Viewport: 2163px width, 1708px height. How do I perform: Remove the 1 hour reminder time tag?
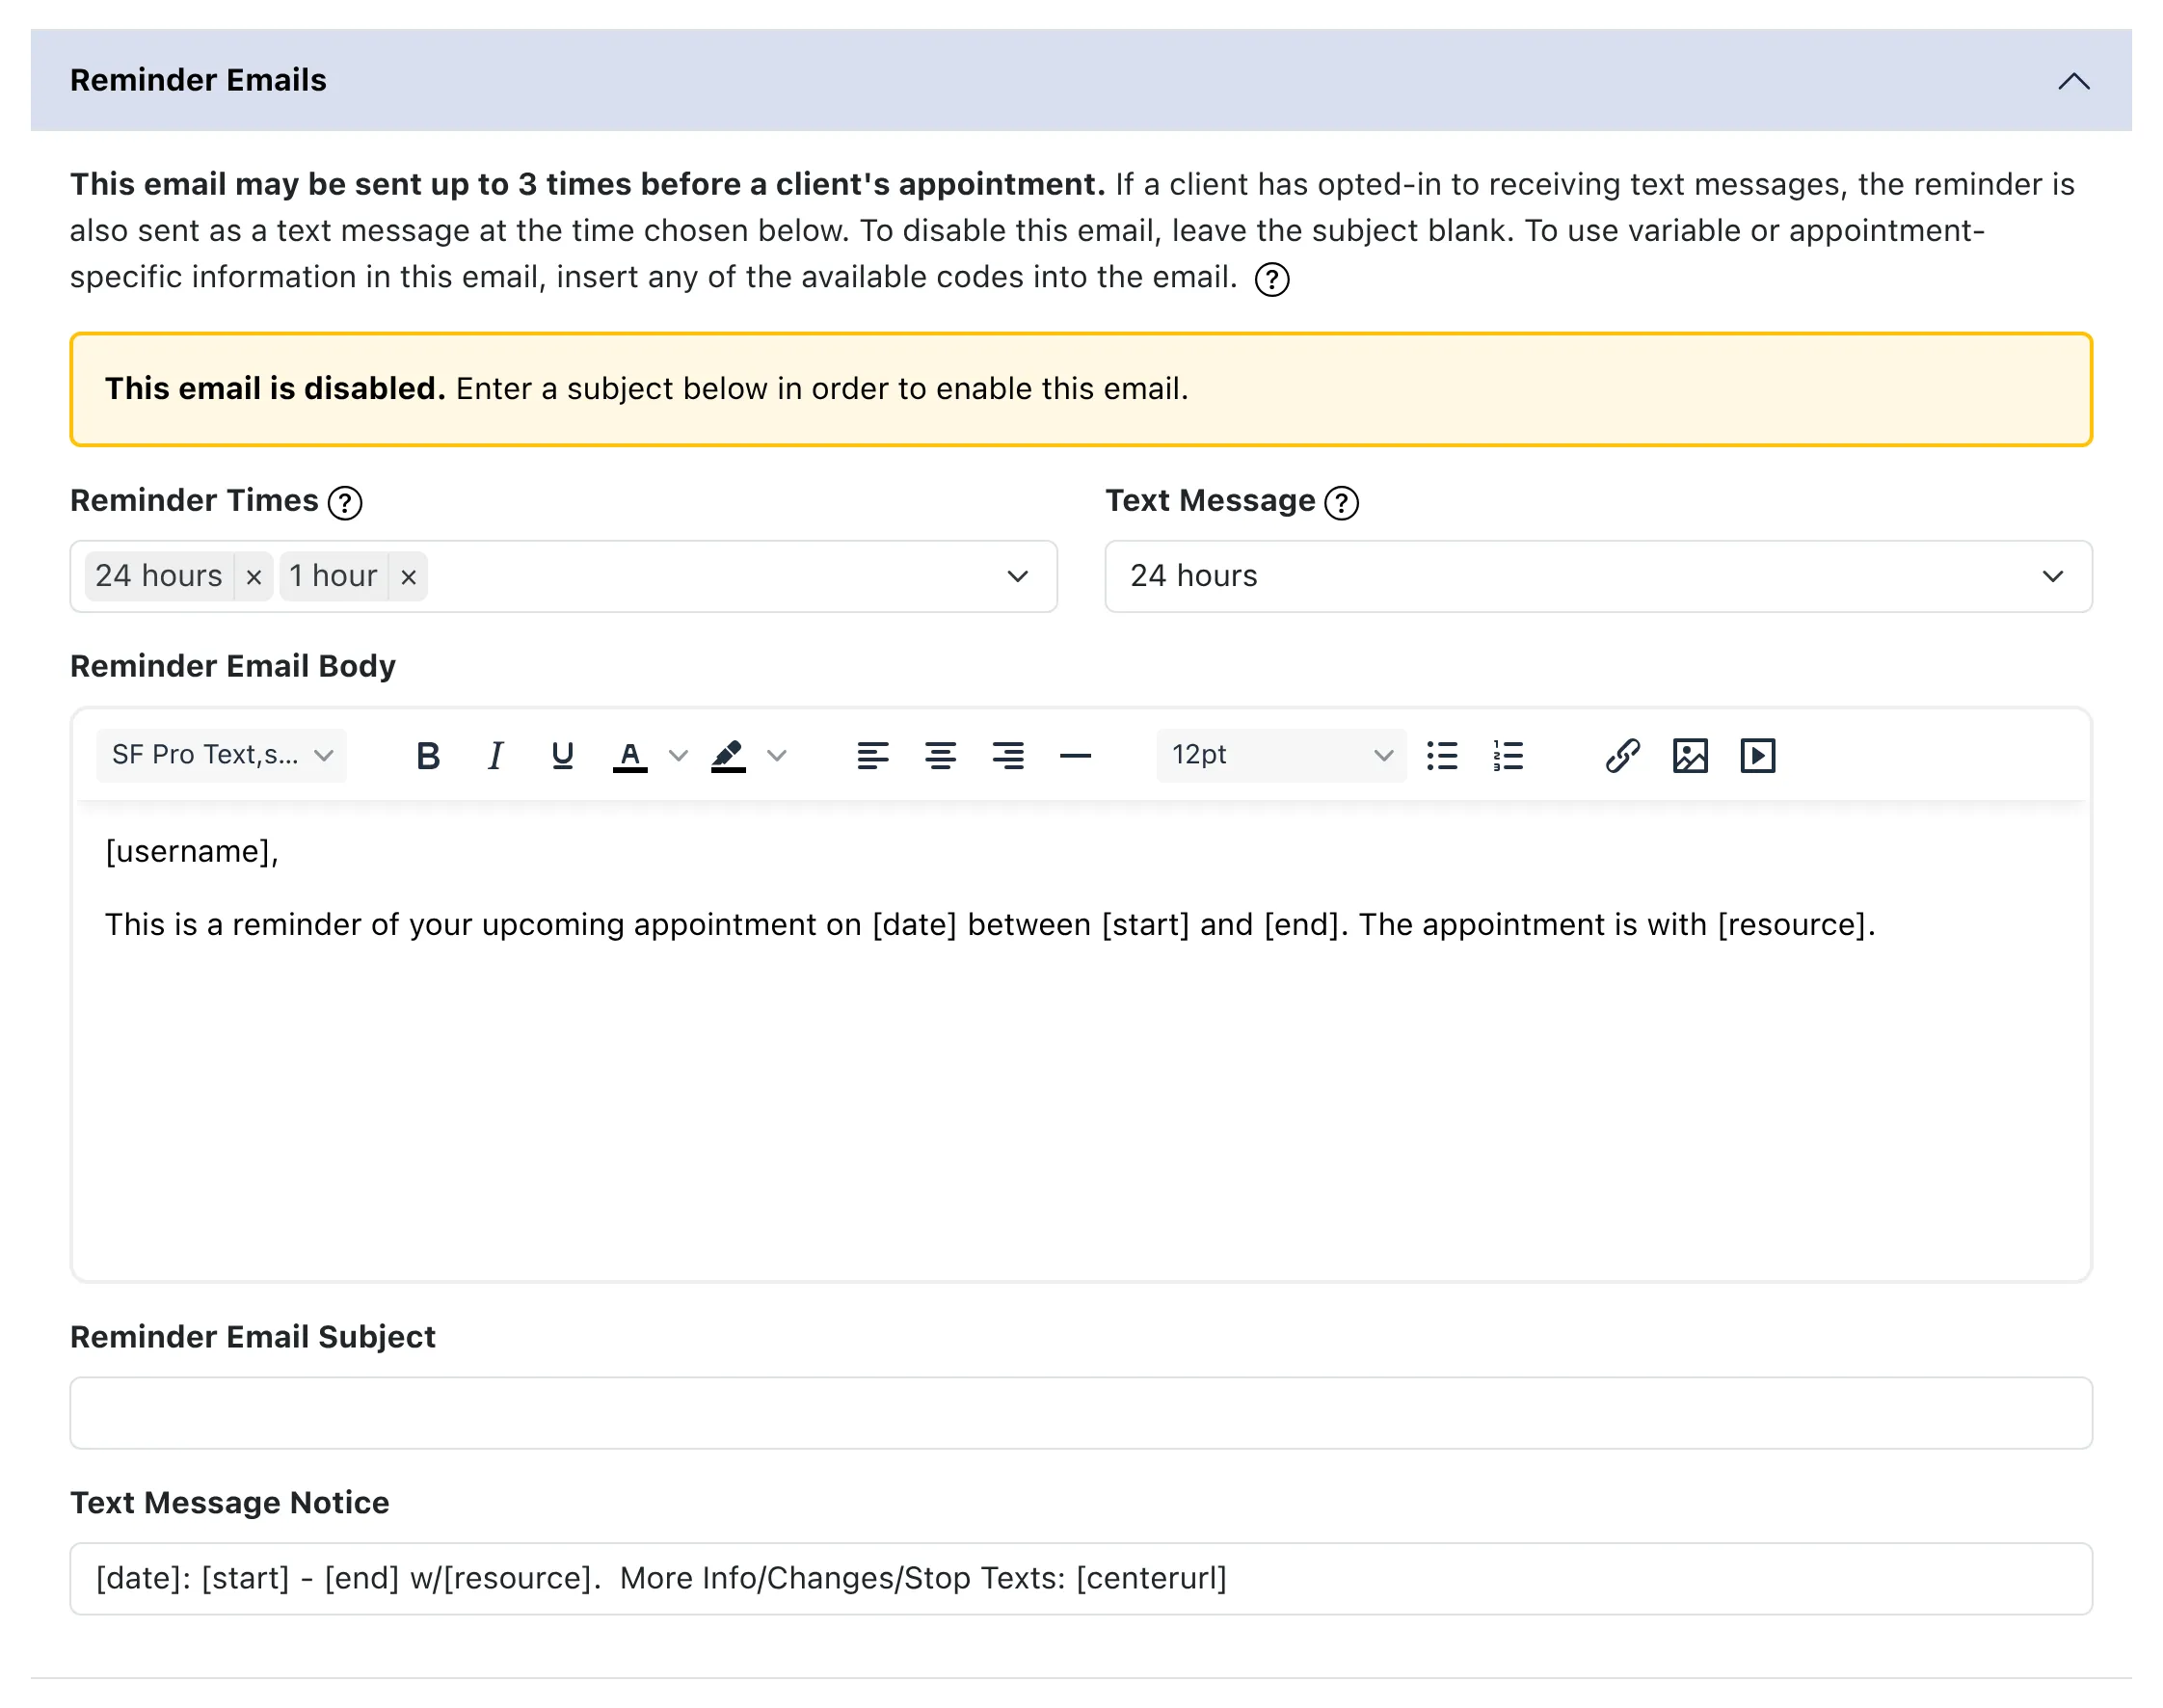[x=408, y=577]
